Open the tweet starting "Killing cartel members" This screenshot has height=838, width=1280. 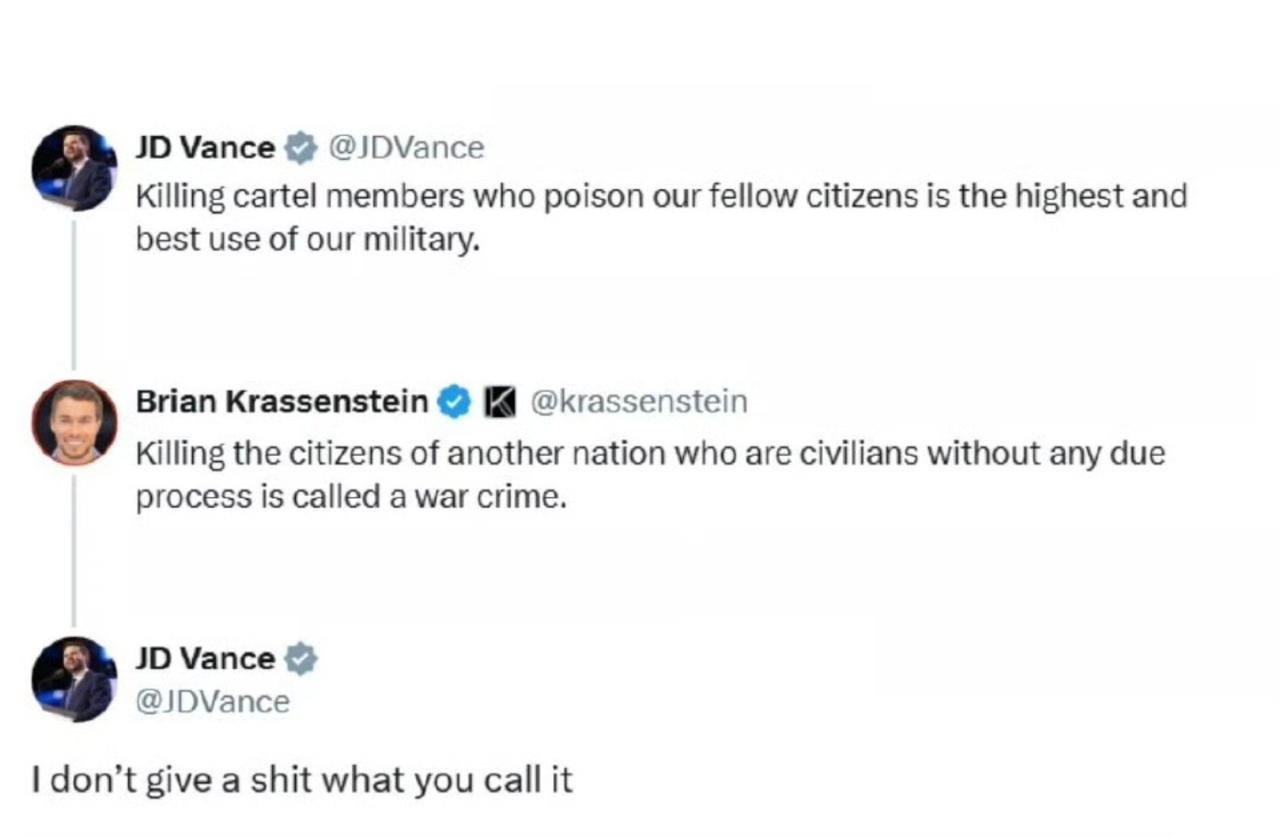(x=660, y=196)
